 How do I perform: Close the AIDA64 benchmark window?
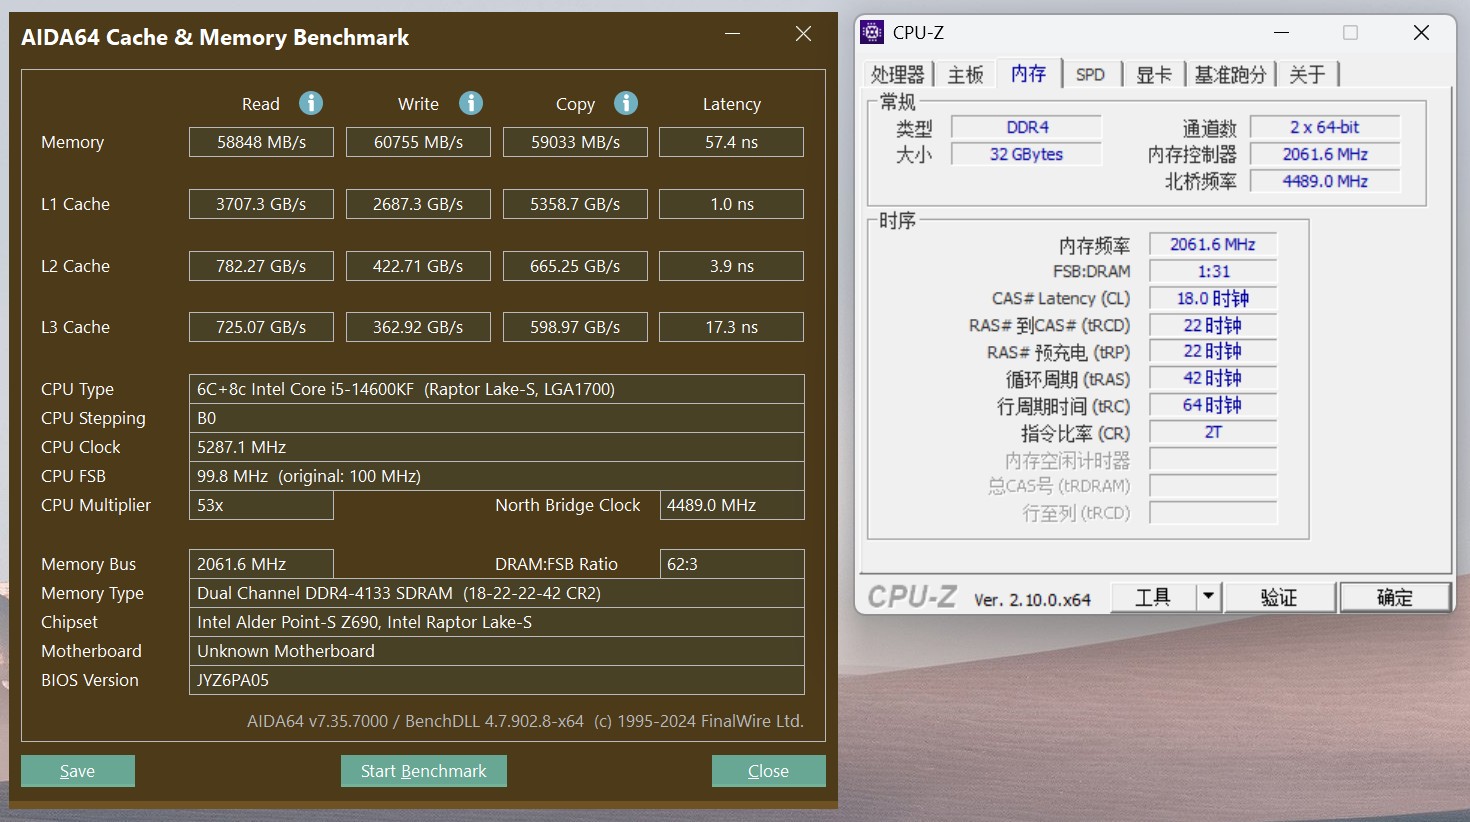803,34
